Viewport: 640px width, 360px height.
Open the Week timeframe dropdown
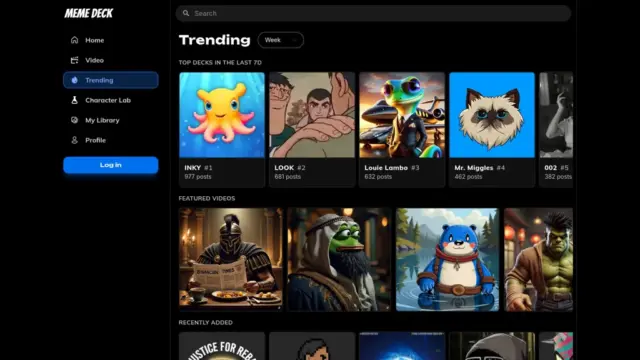click(280, 40)
